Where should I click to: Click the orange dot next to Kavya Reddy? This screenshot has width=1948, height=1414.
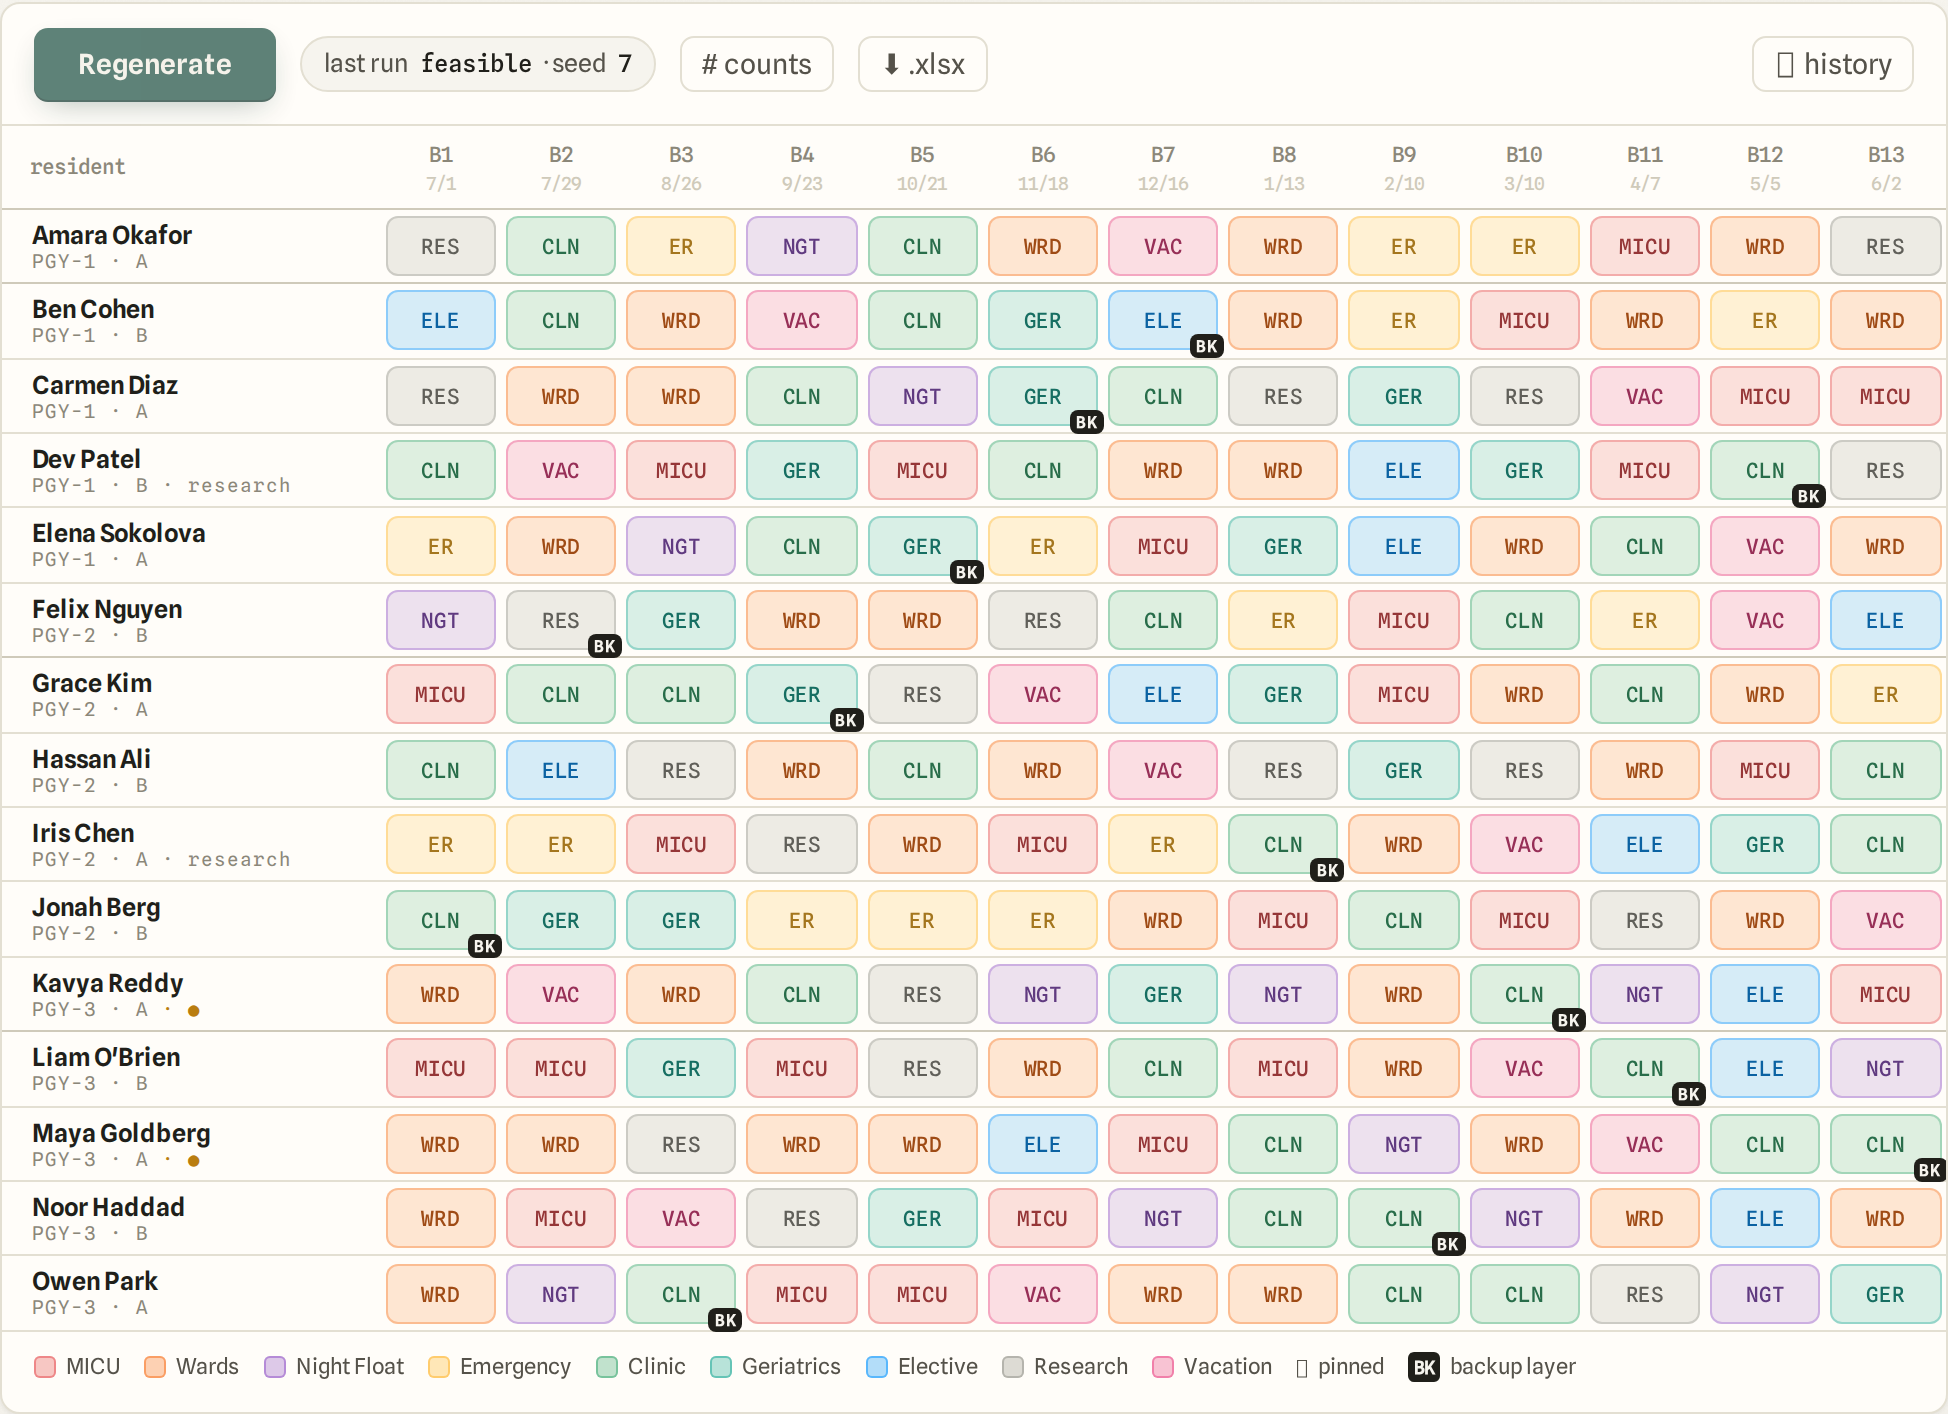[x=194, y=1011]
